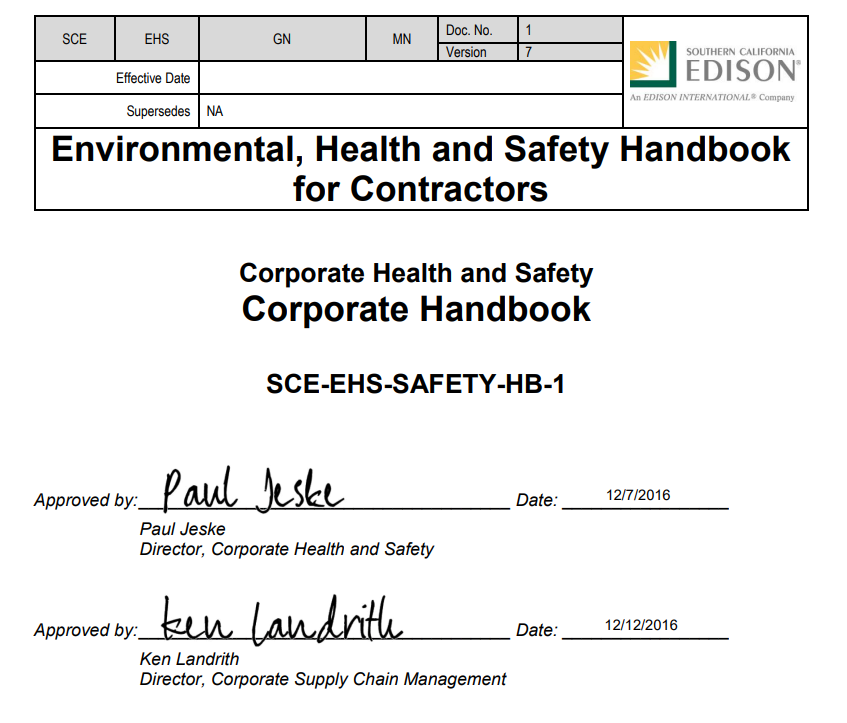Select the MN header cell

[x=402, y=40]
